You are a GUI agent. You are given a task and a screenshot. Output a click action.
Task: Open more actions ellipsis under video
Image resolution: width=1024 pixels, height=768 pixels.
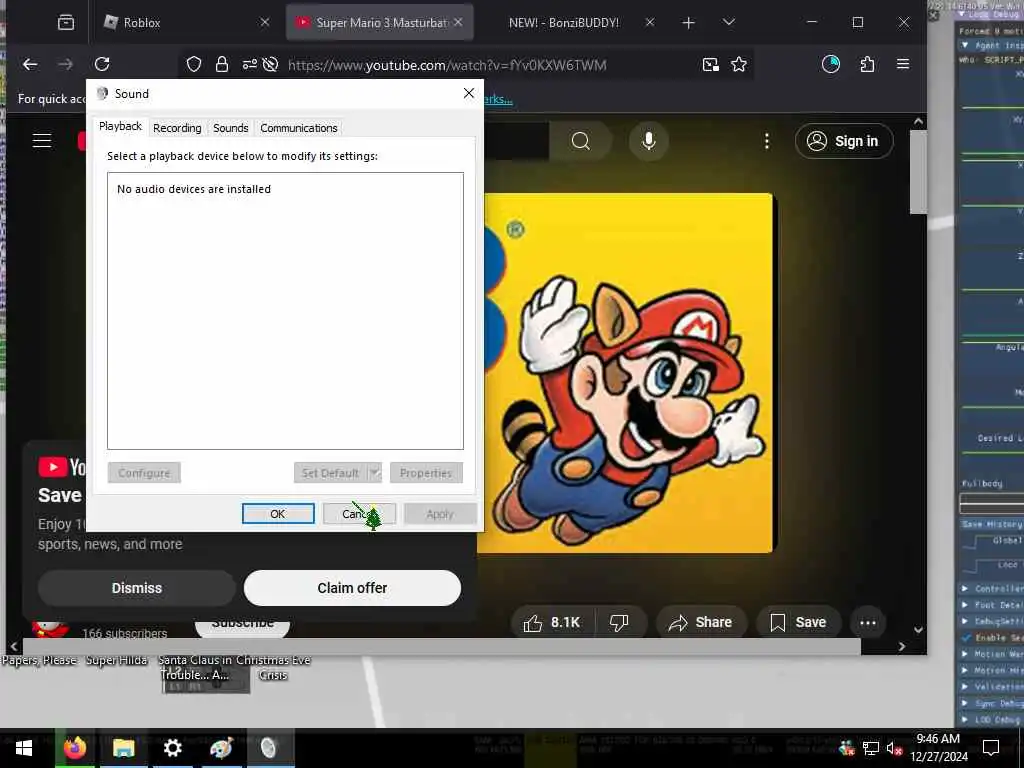[868, 622]
